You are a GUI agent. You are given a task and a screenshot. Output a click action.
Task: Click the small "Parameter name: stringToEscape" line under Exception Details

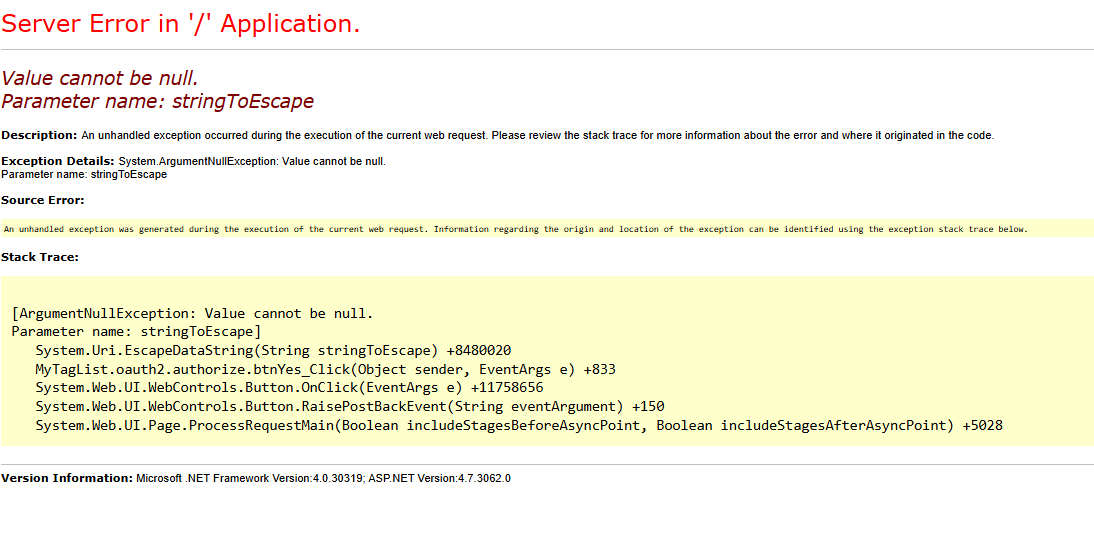pyautogui.click(x=84, y=174)
